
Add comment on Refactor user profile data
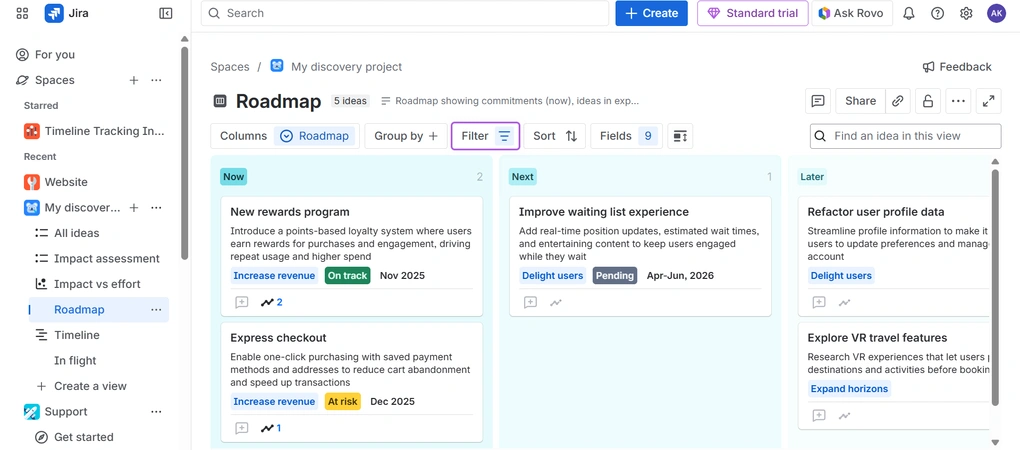tap(819, 302)
